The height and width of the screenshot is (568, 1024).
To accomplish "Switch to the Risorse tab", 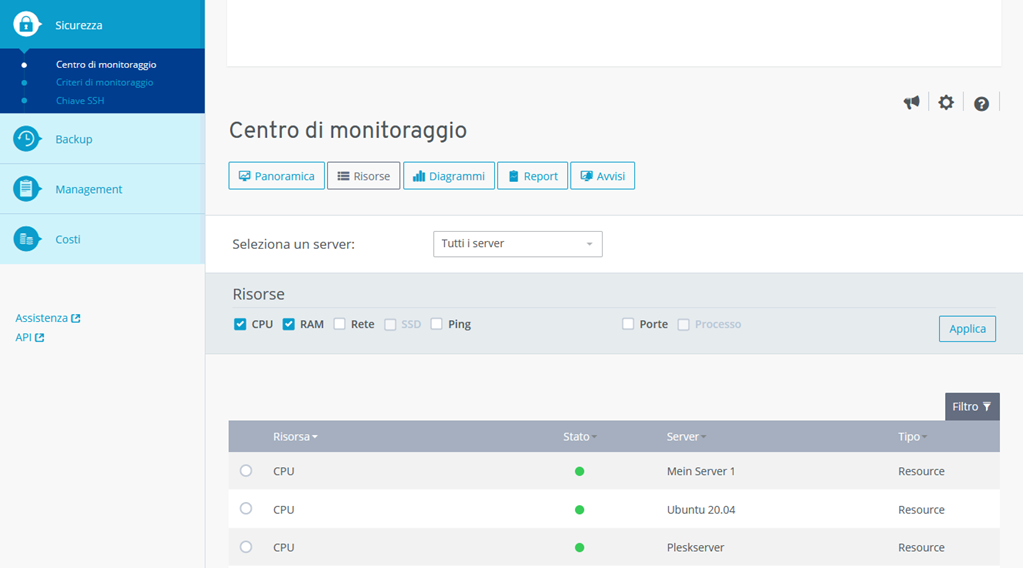I will [363, 176].
